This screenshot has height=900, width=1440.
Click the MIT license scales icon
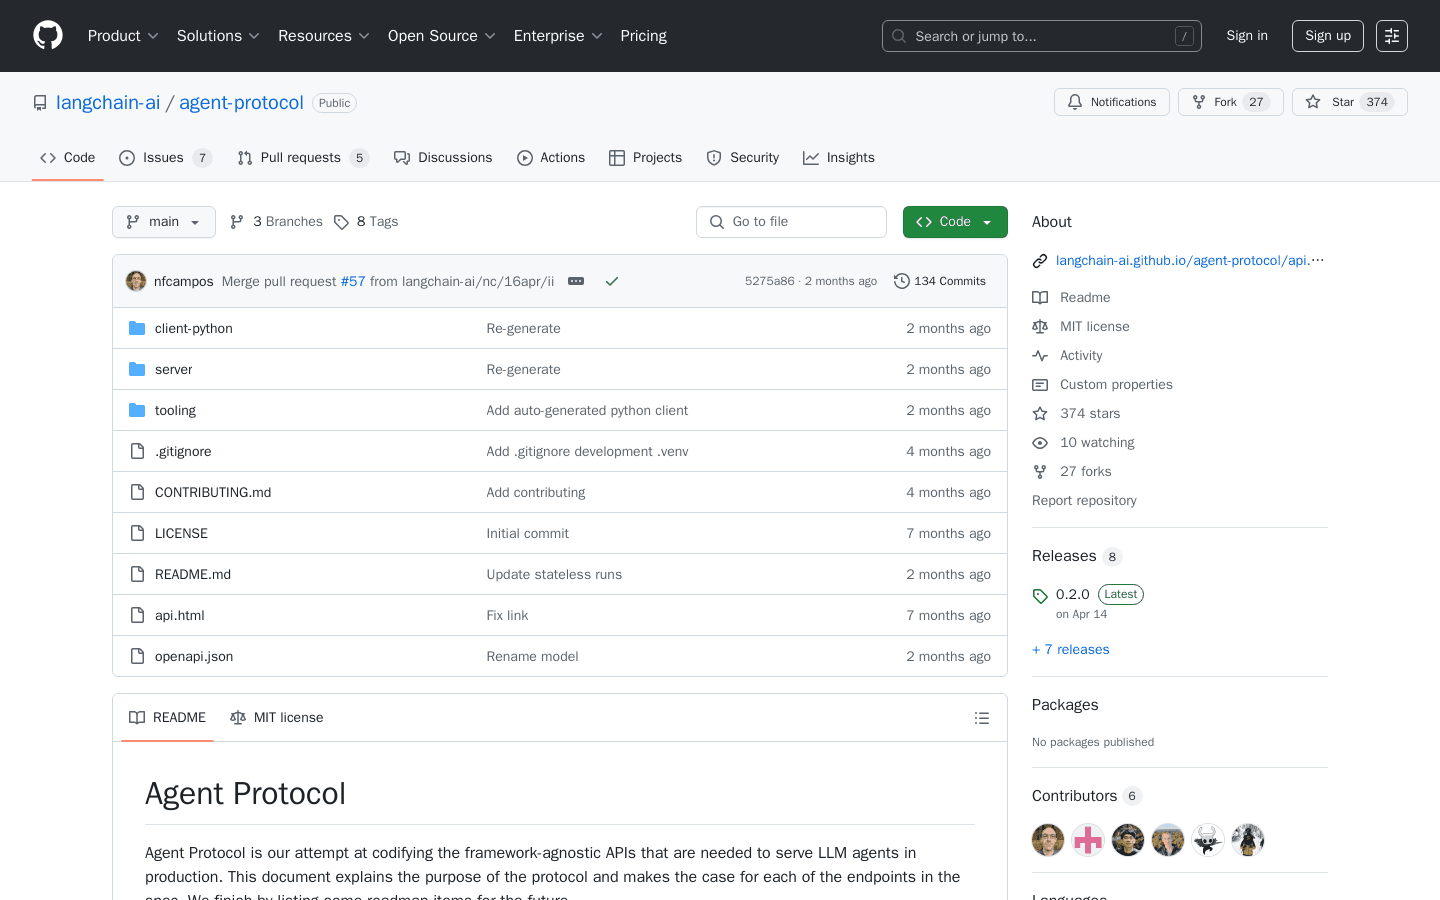pyautogui.click(x=238, y=717)
